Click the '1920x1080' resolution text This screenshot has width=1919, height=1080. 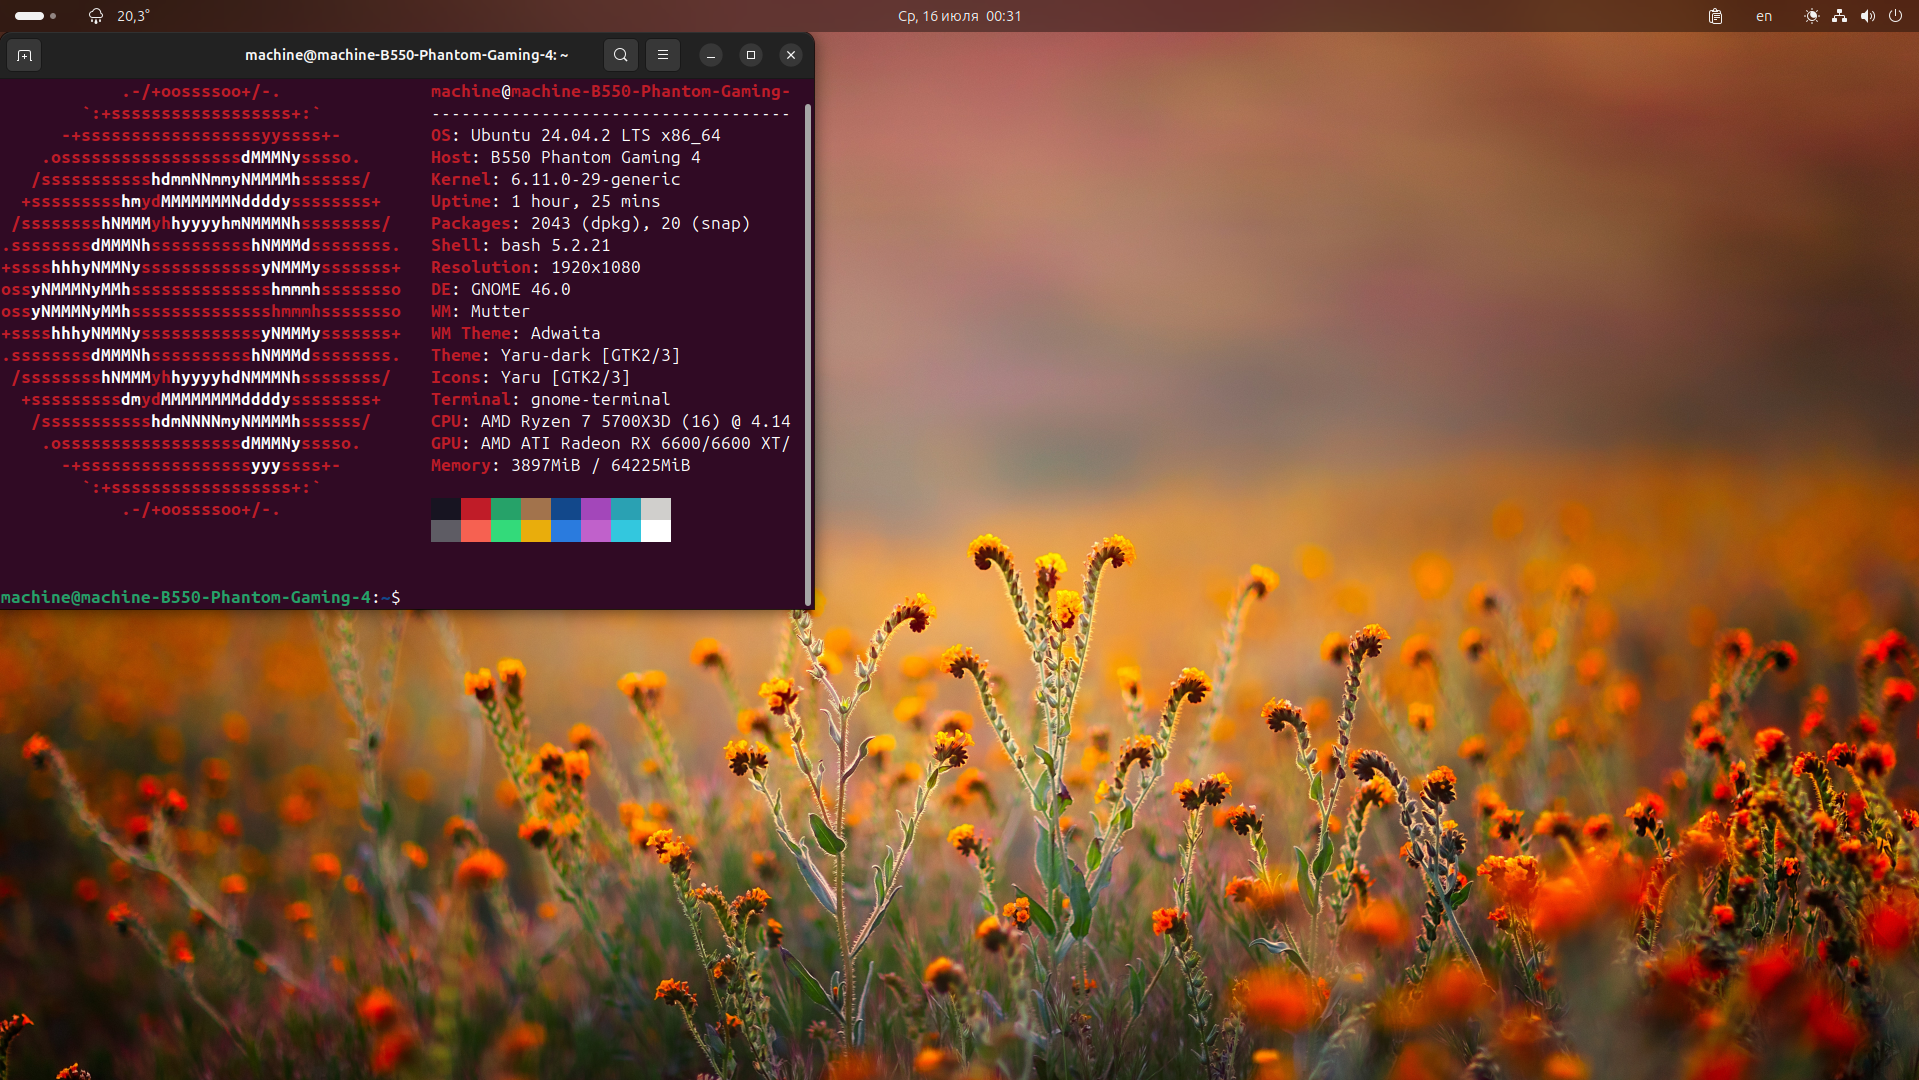click(x=596, y=267)
